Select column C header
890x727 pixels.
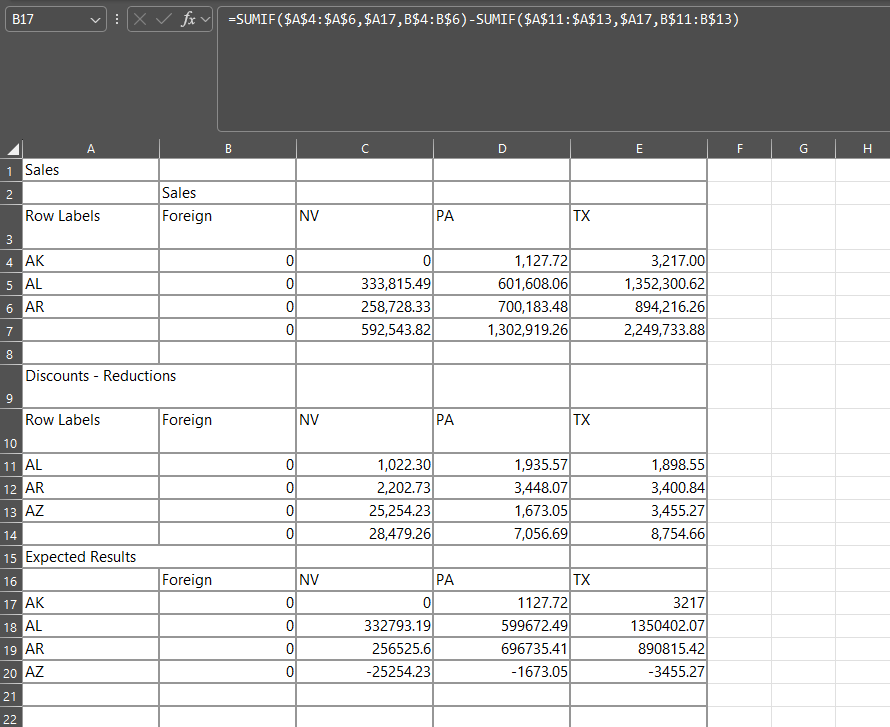coord(364,149)
